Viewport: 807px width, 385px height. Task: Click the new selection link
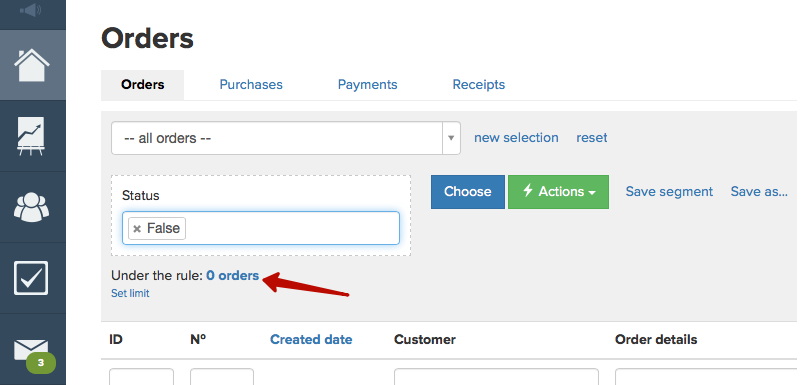[x=516, y=137]
